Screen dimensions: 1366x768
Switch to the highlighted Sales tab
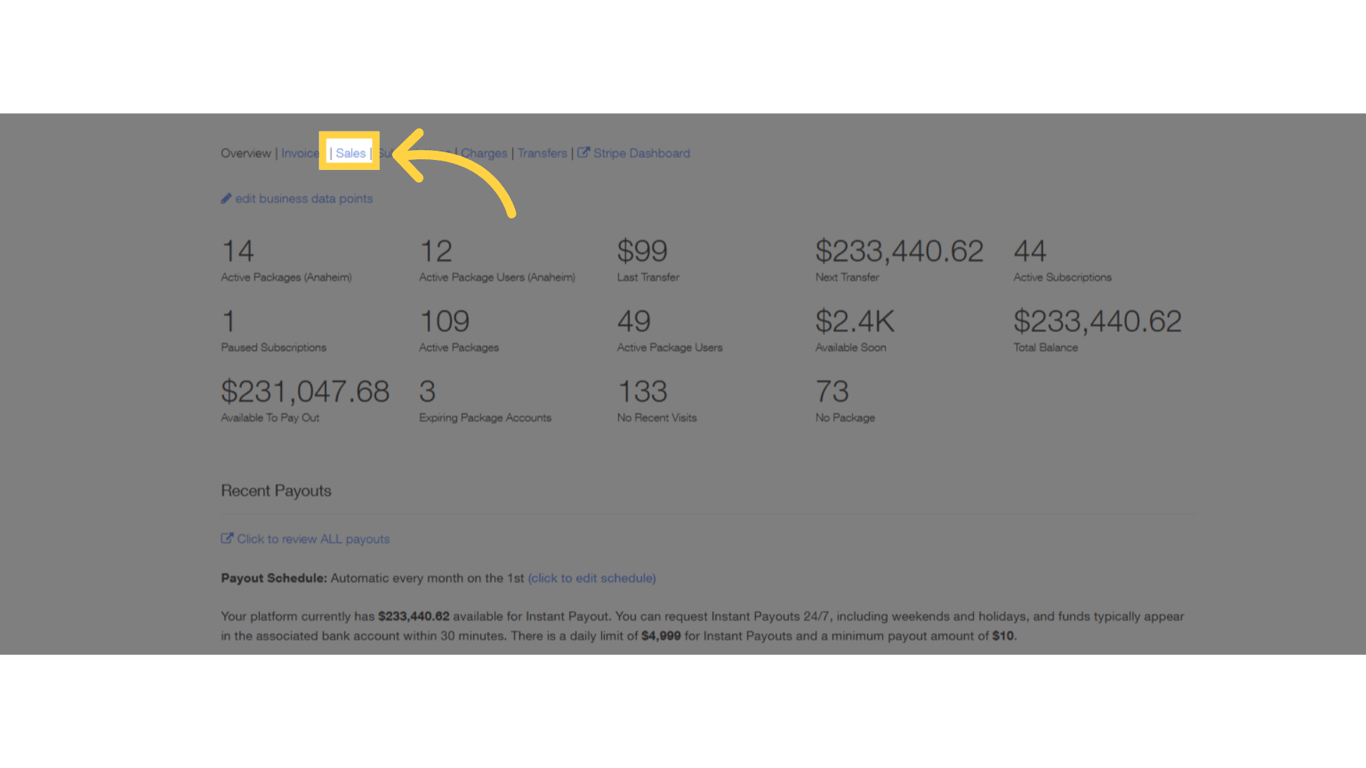pos(351,153)
